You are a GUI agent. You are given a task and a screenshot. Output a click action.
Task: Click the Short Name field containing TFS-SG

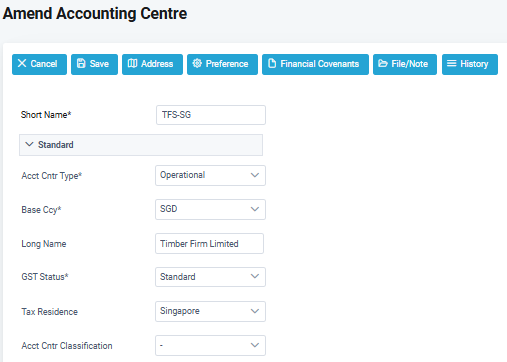pyautogui.click(x=211, y=115)
